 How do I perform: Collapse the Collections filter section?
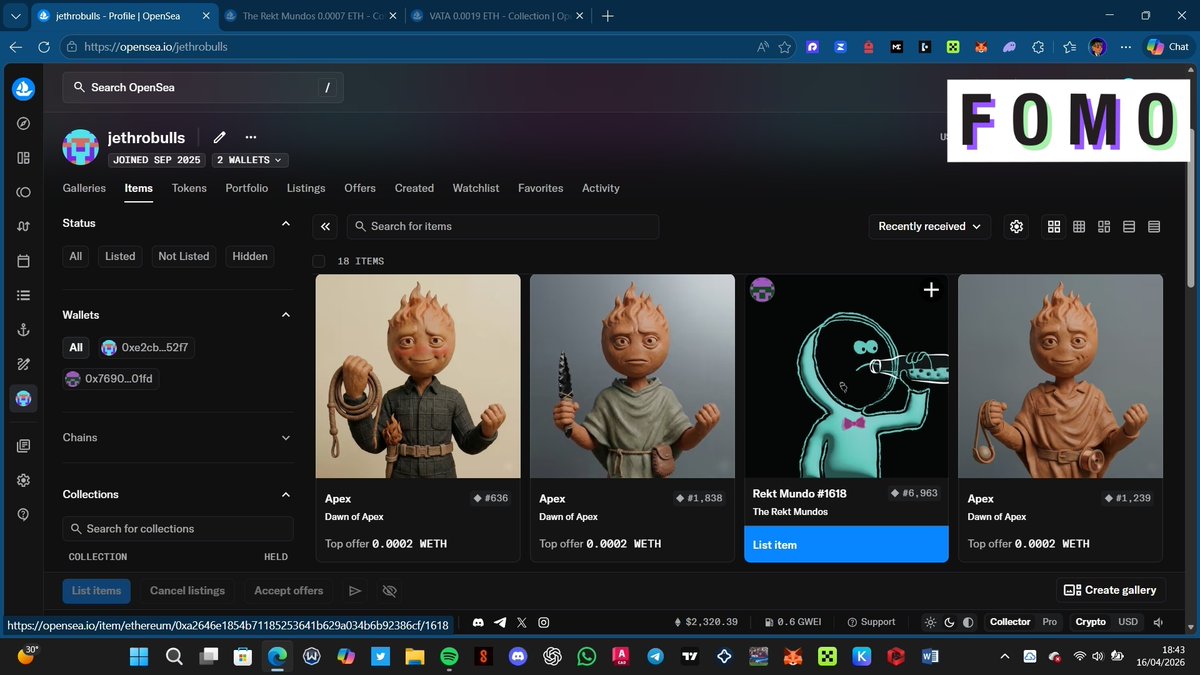tap(285, 495)
